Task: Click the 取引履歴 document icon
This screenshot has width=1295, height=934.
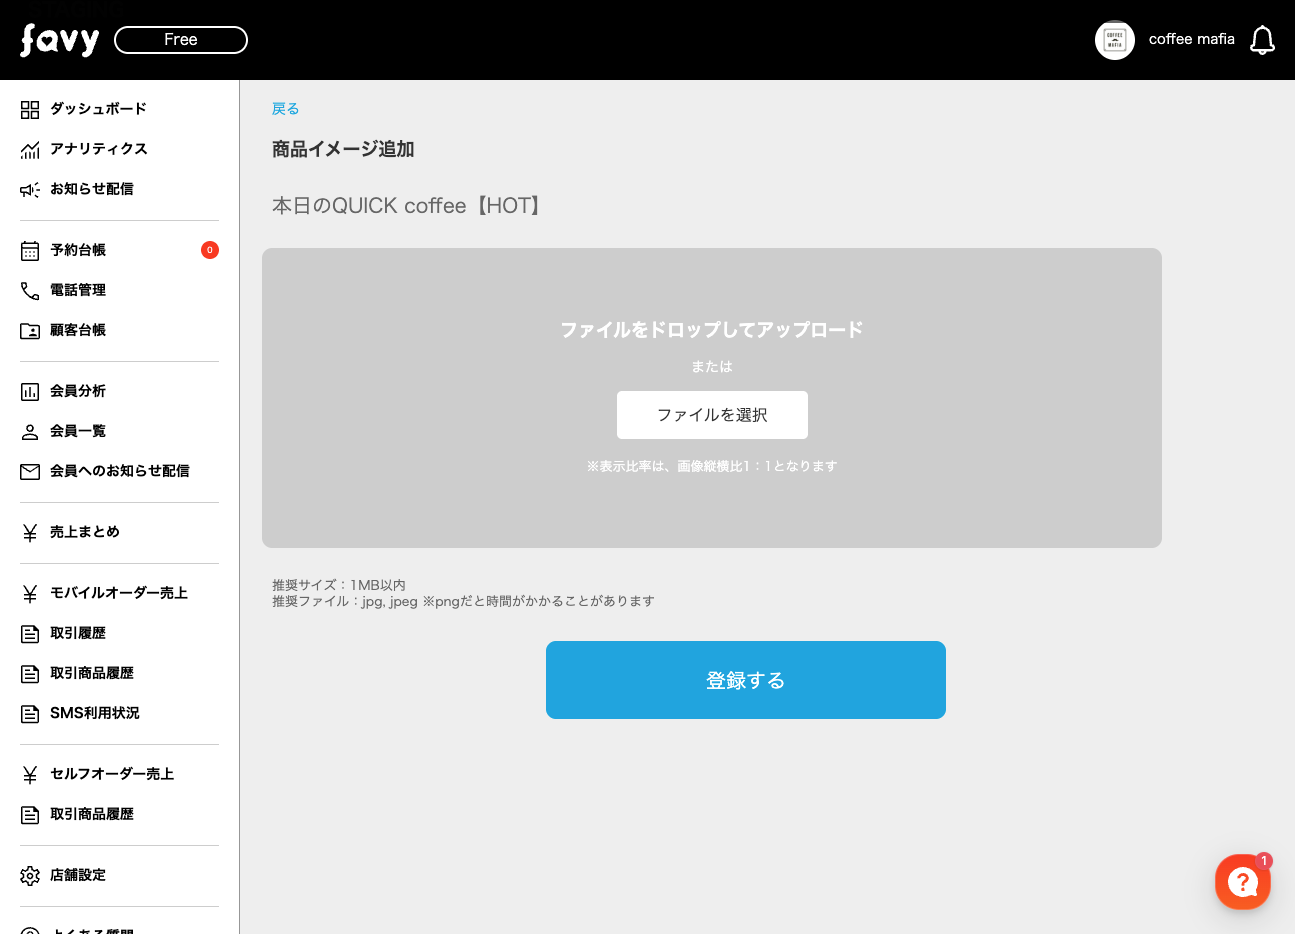Action: (30, 633)
